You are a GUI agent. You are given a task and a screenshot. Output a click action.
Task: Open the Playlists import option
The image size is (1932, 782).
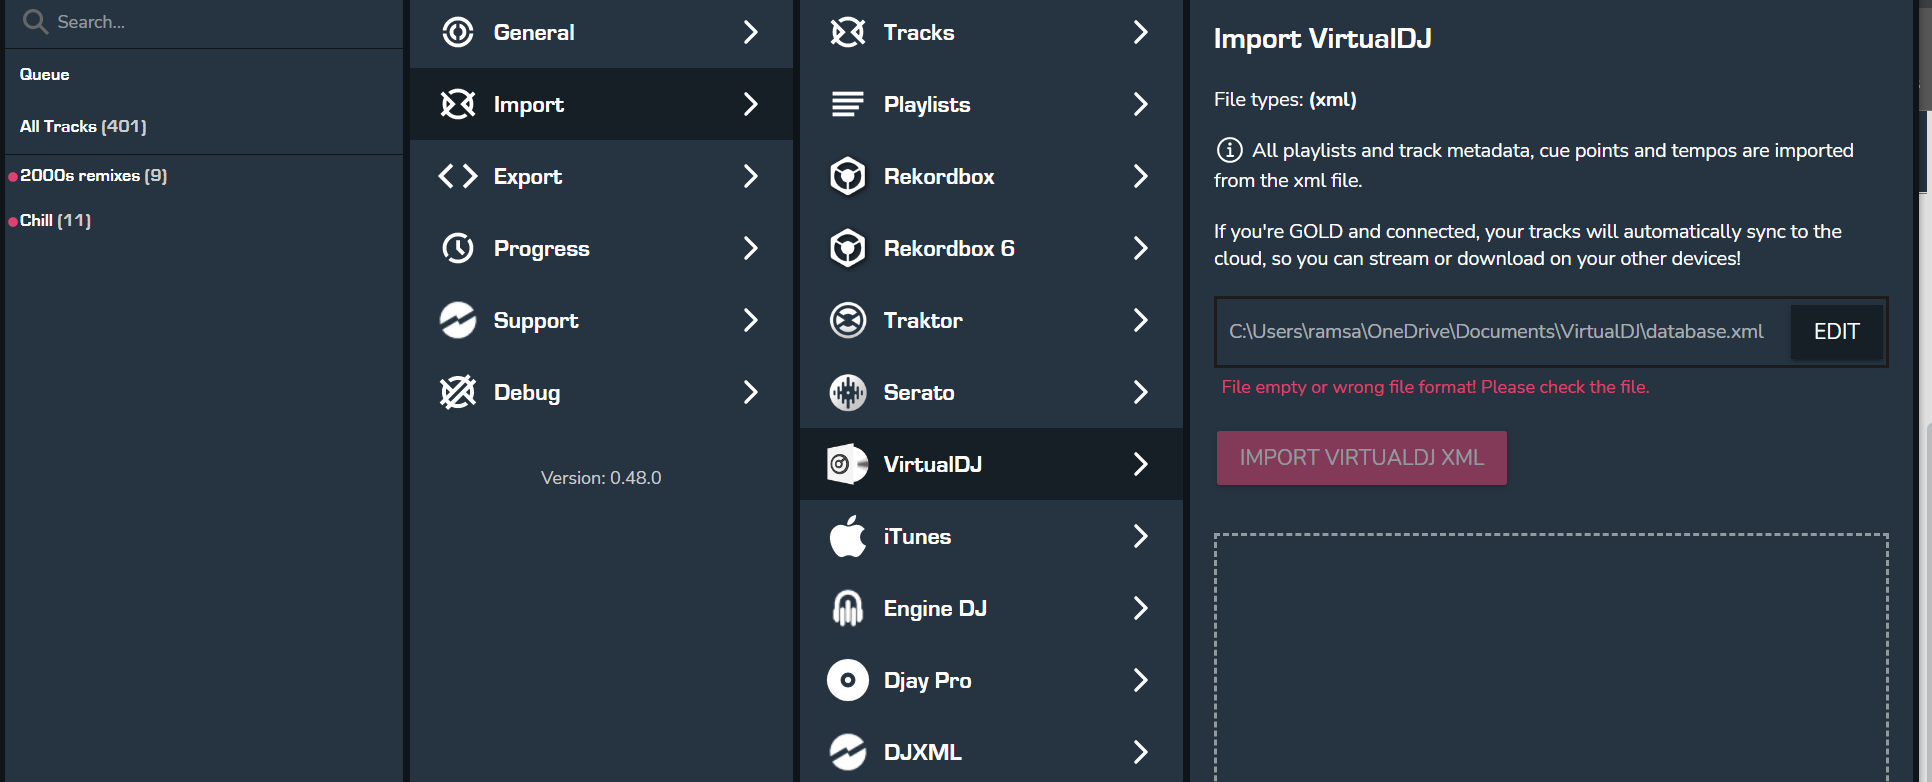pos(991,104)
